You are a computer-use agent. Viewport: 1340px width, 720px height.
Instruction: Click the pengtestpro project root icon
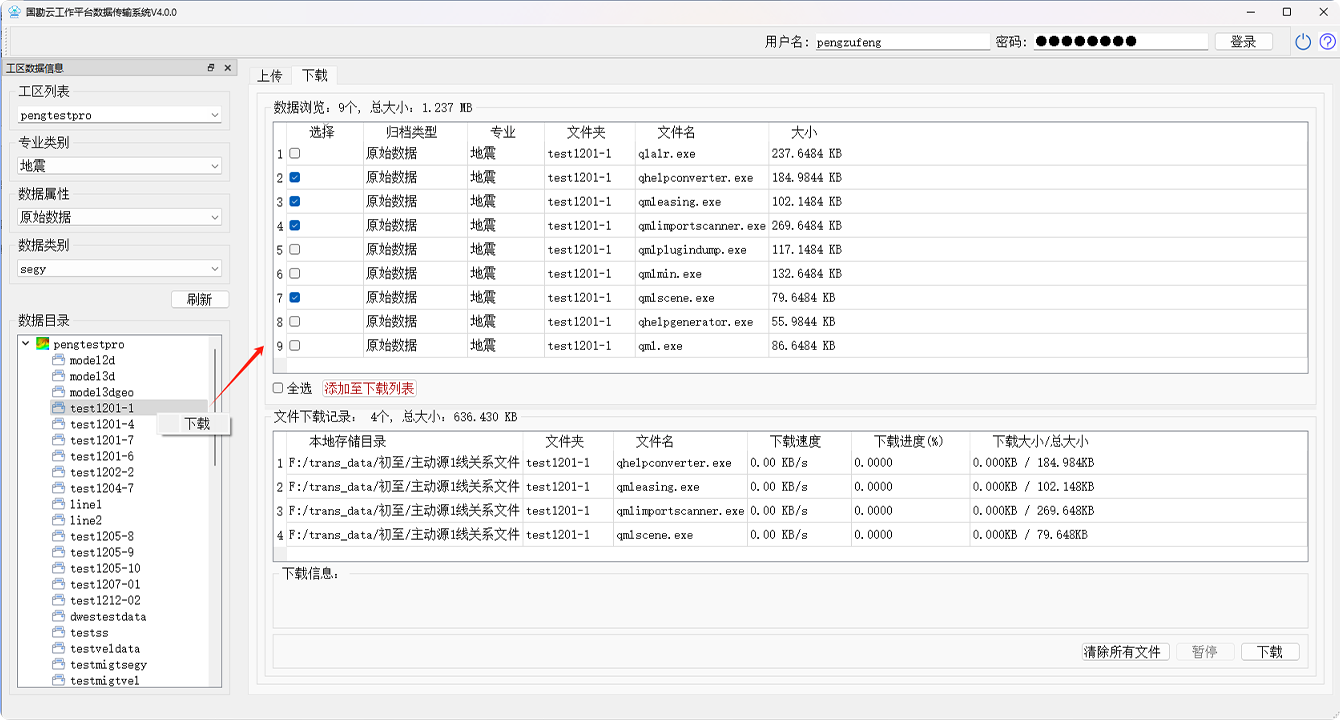[x=42, y=344]
